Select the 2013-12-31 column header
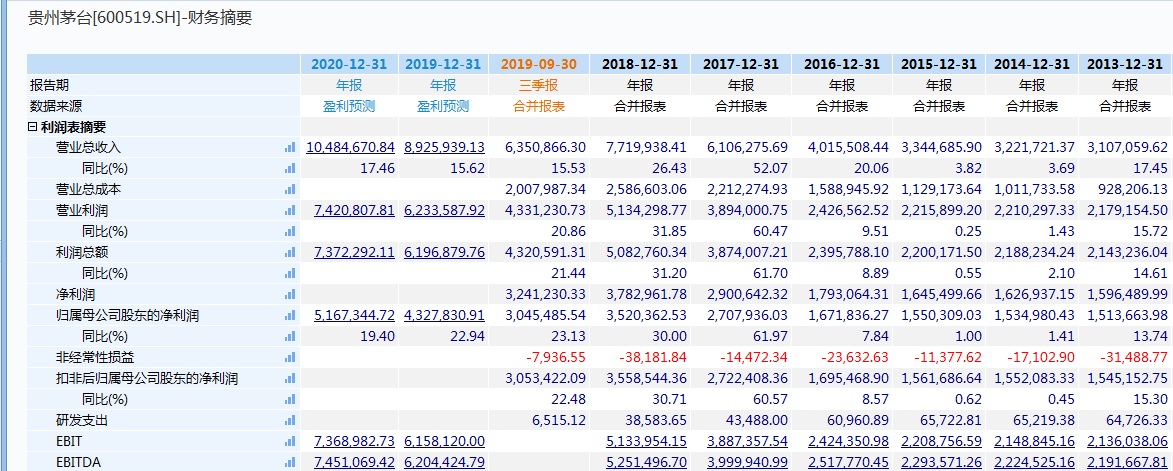The image size is (1173, 471). tap(1125, 64)
